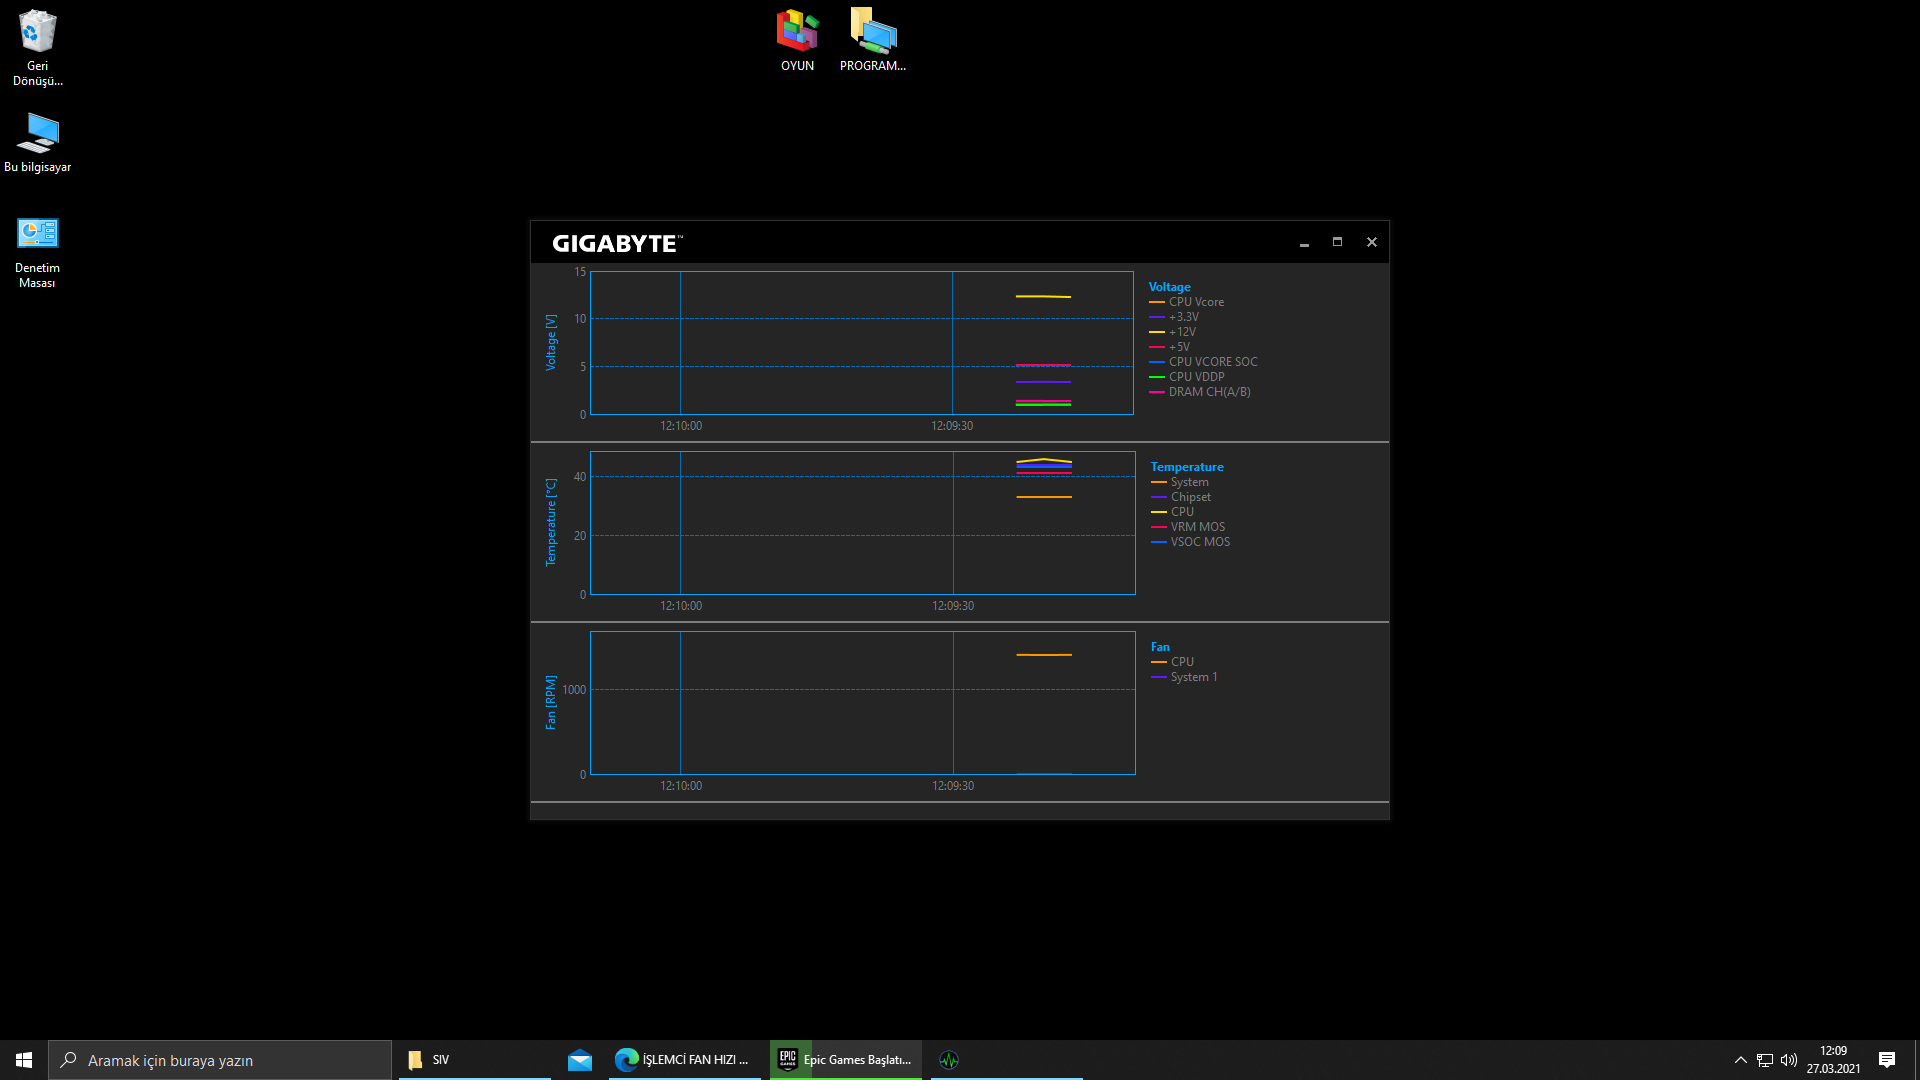Screen dimensions: 1920x1080
Task: Open the Mail app in taskbar
Action: [580, 1060]
